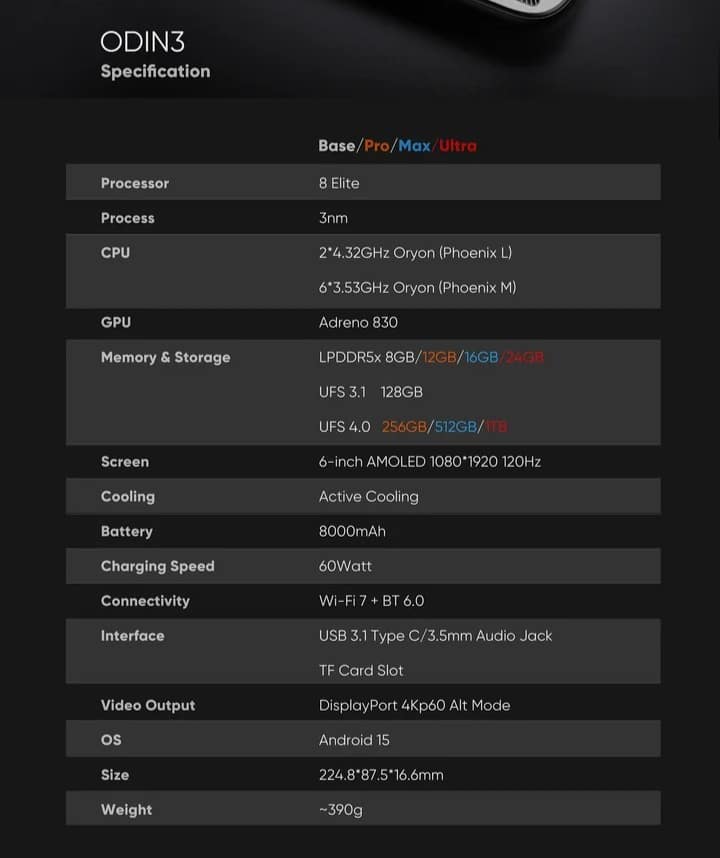Click the Wi-Fi 7 + BT 6.0 text

pyautogui.click(x=371, y=601)
